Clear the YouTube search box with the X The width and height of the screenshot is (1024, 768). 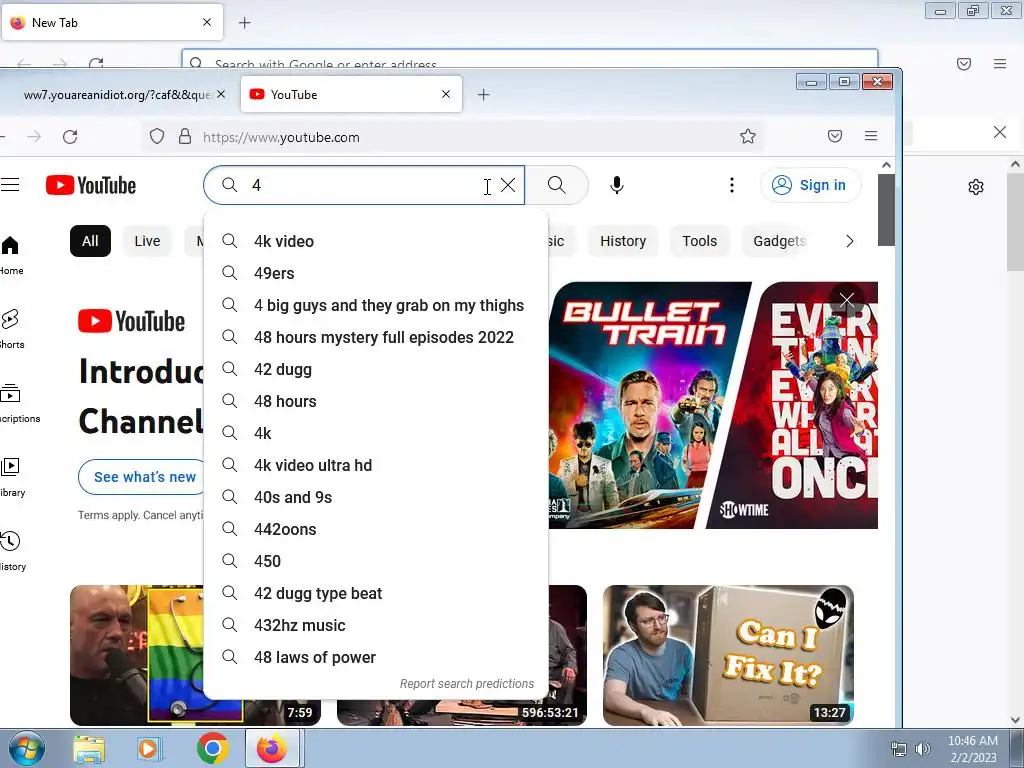pyautogui.click(x=508, y=185)
